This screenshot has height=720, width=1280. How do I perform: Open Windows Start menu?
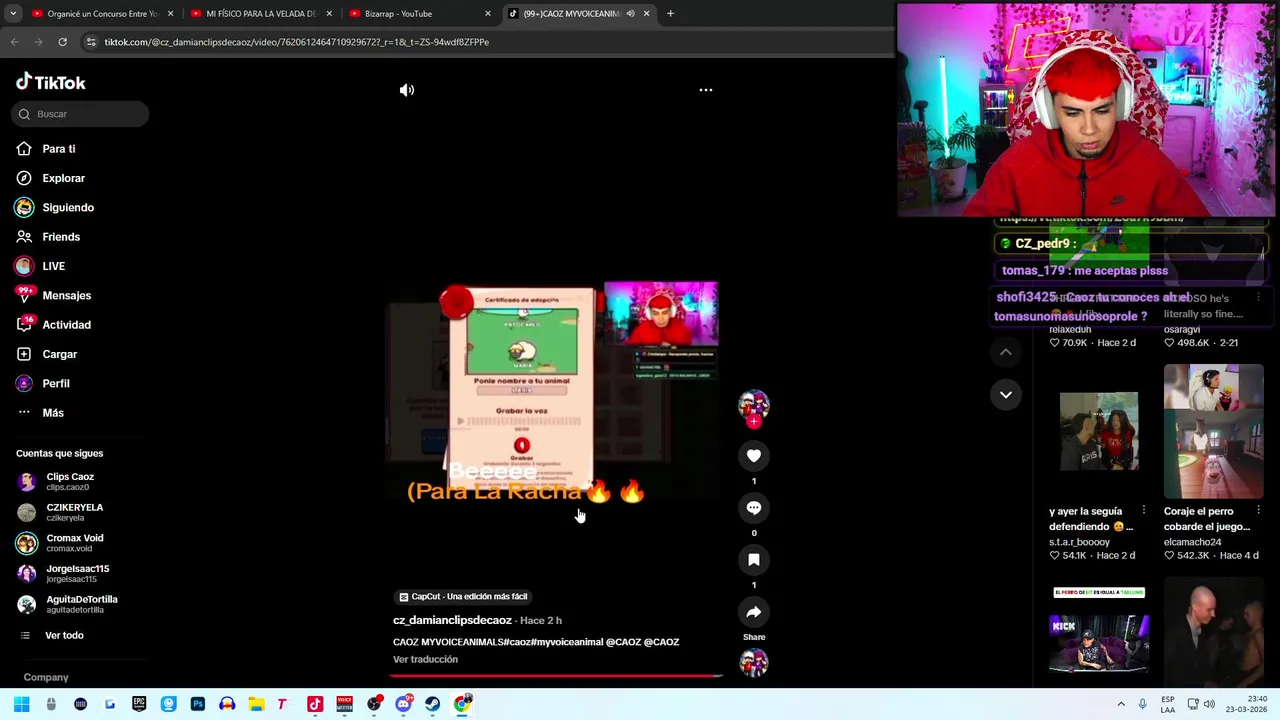(x=21, y=704)
